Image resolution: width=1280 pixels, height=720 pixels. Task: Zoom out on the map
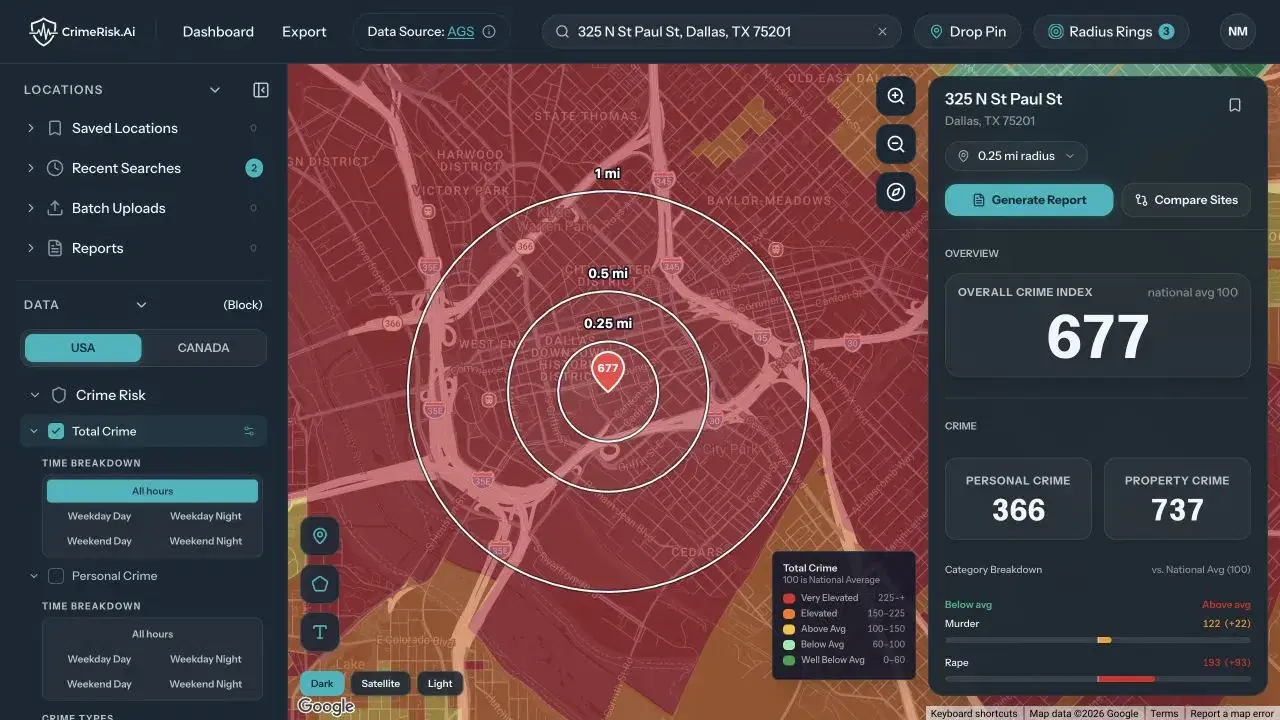coord(896,144)
